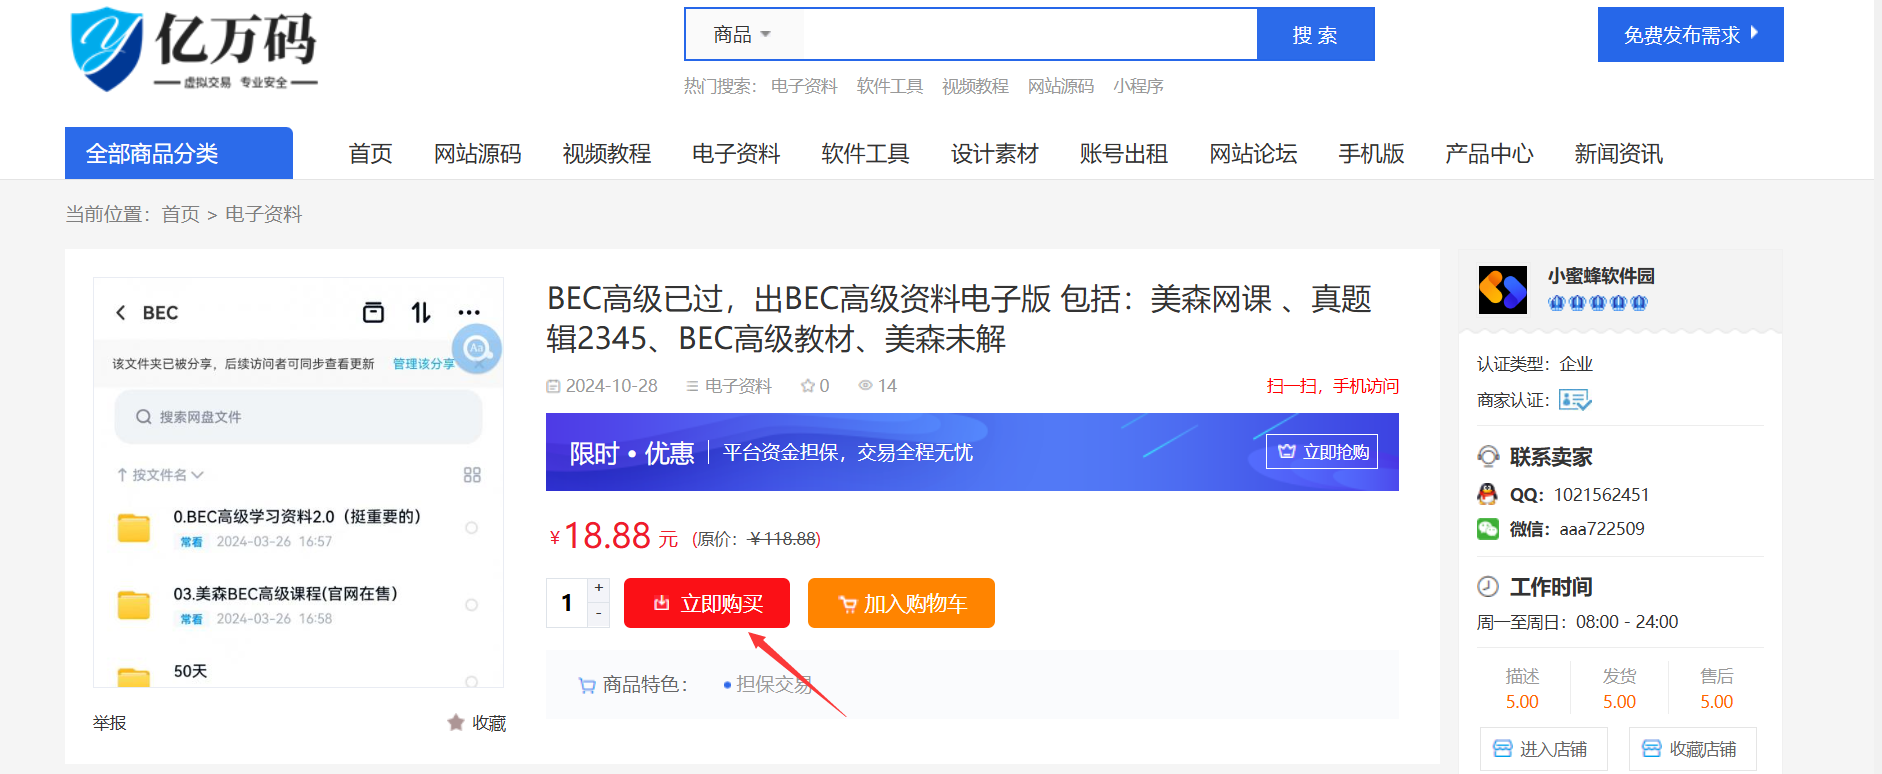Increase quantity with plus stepper

[x=599, y=588]
